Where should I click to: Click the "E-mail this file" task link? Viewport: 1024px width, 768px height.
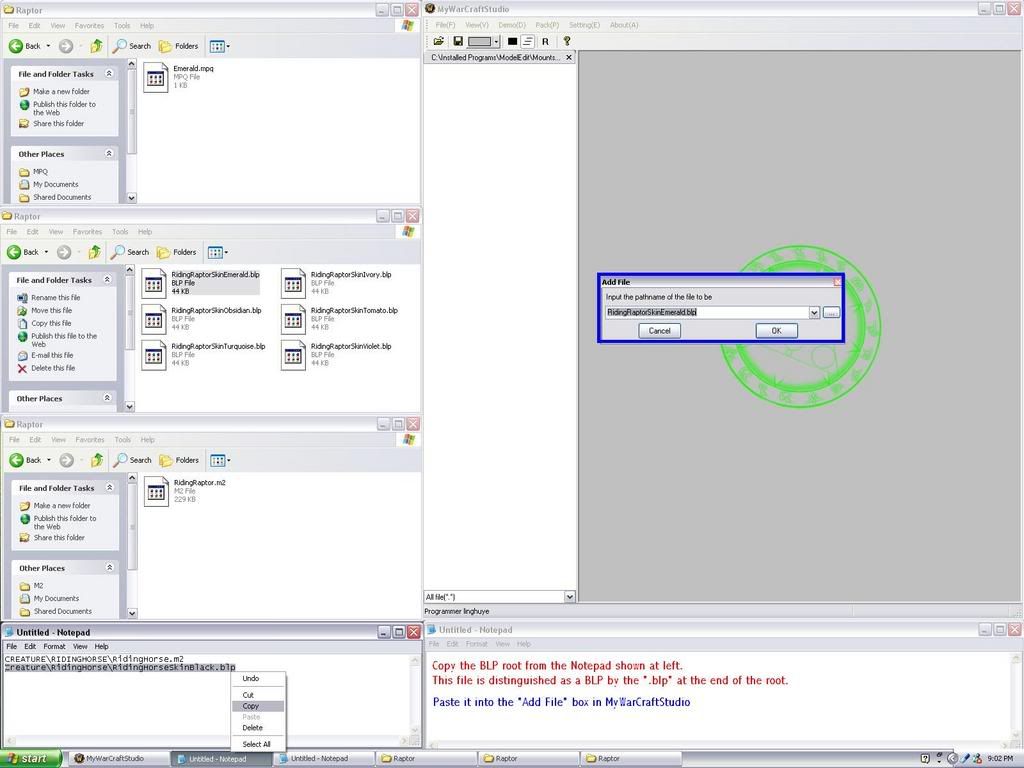click(x=52, y=355)
